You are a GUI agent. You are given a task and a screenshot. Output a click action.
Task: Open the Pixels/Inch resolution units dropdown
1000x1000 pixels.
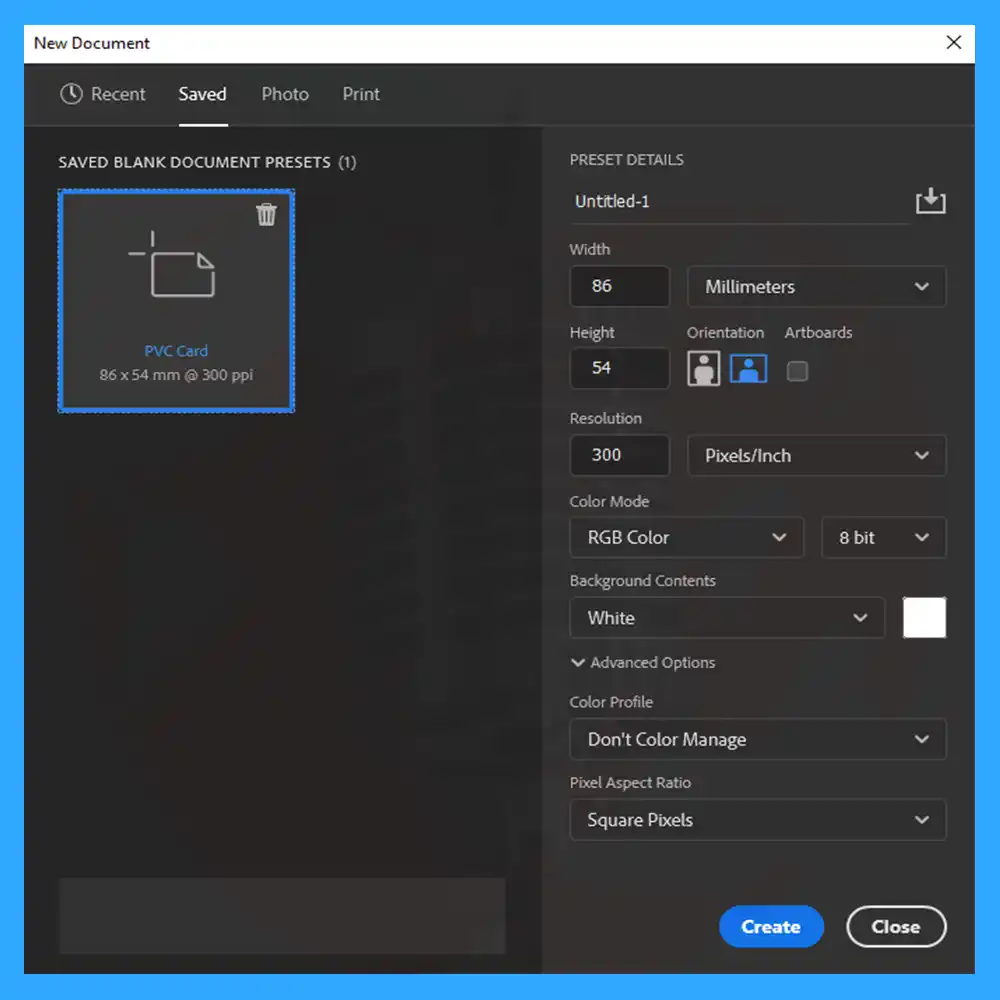[816, 455]
